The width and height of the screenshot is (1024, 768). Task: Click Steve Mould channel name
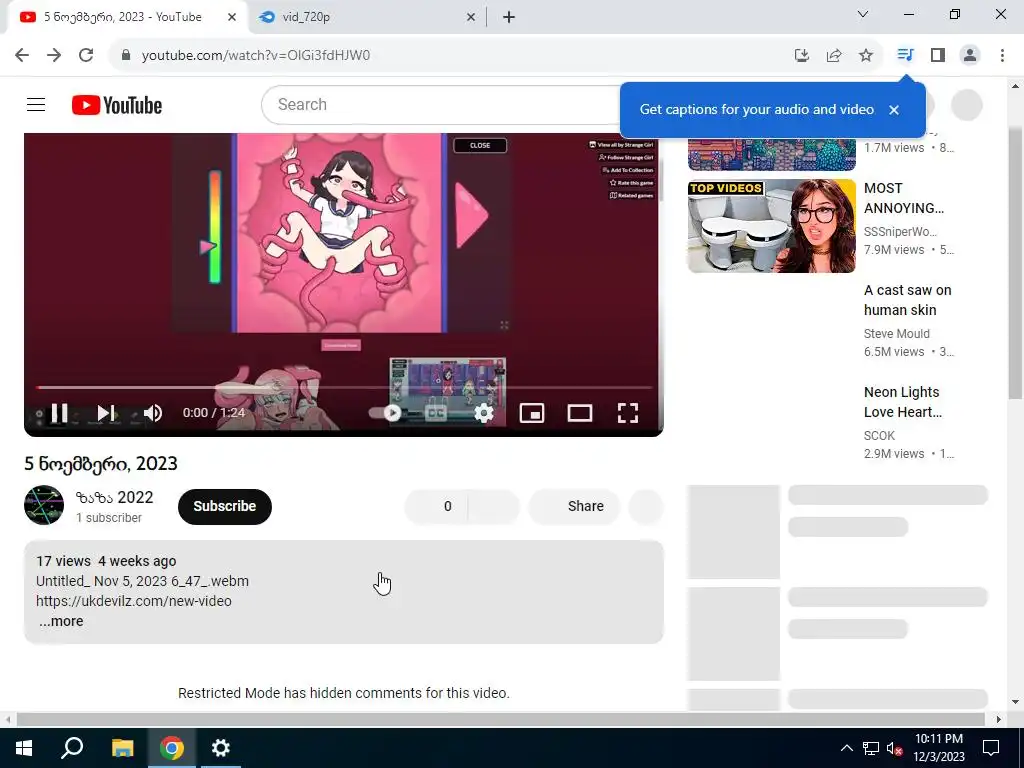tap(897, 334)
